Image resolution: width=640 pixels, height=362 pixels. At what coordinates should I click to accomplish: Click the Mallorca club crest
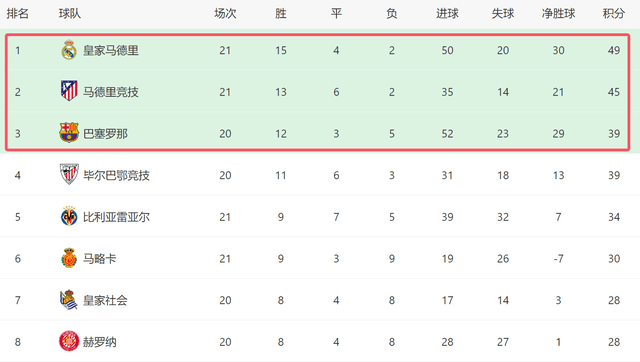pyautogui.click(x=69, y=258)
